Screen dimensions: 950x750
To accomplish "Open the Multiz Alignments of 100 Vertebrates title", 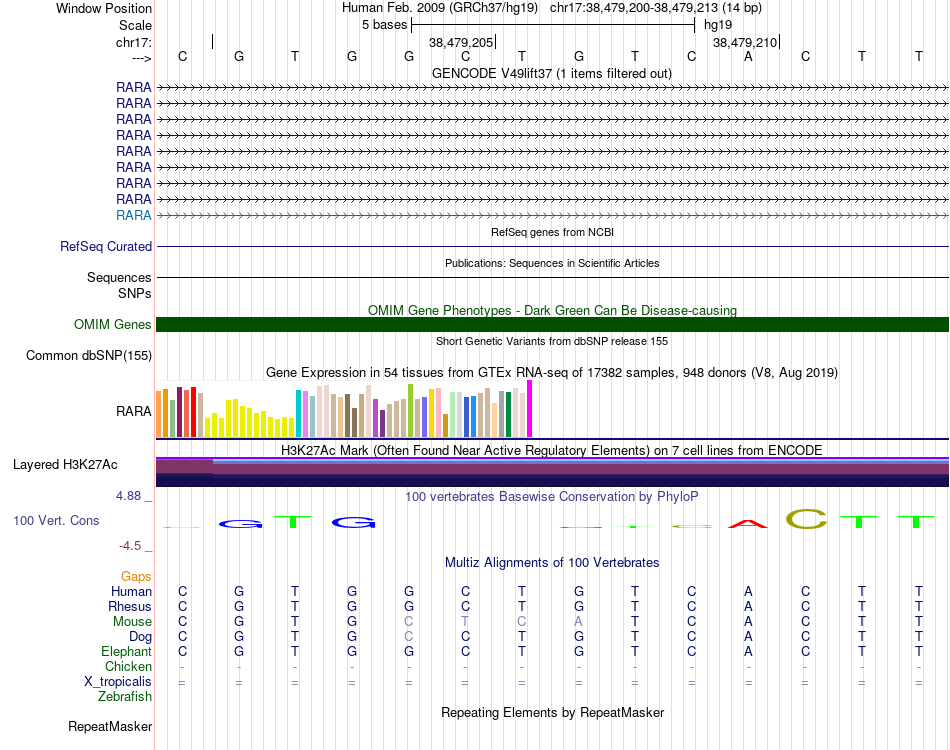I will coord(552,563).
